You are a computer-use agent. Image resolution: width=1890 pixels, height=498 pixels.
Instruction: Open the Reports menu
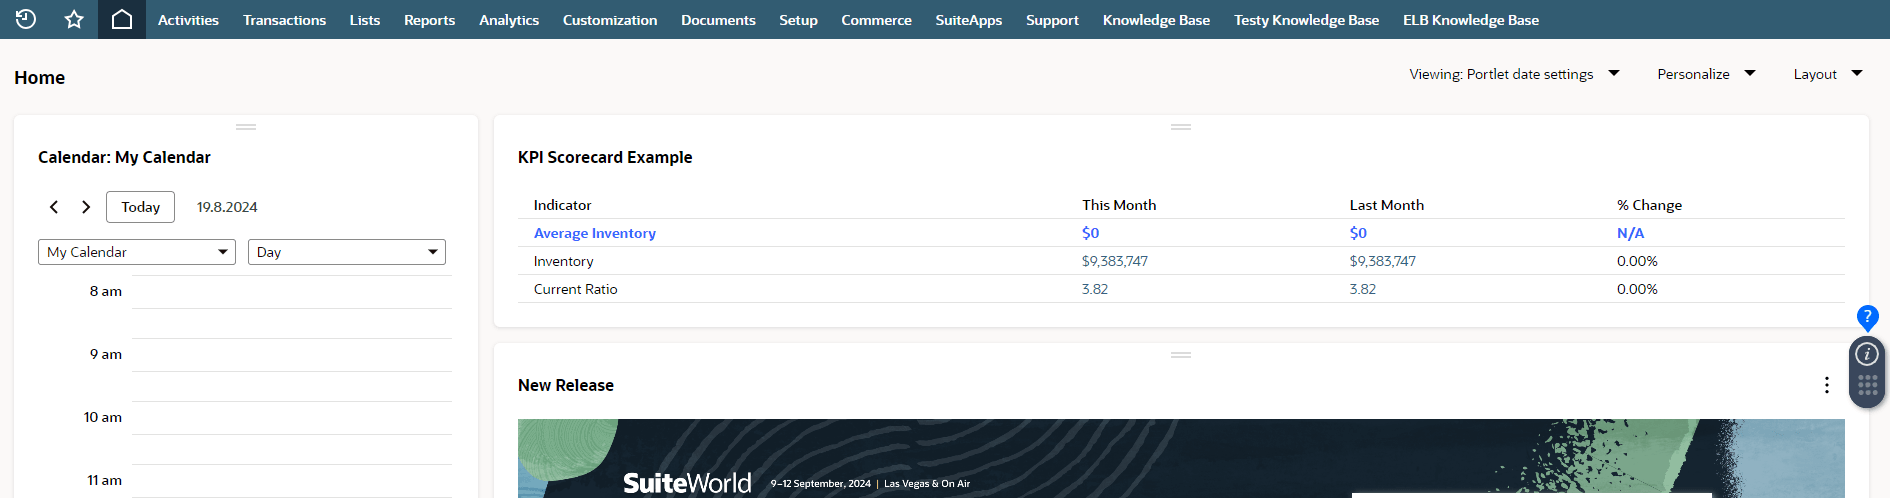click(x=429, y=20)
